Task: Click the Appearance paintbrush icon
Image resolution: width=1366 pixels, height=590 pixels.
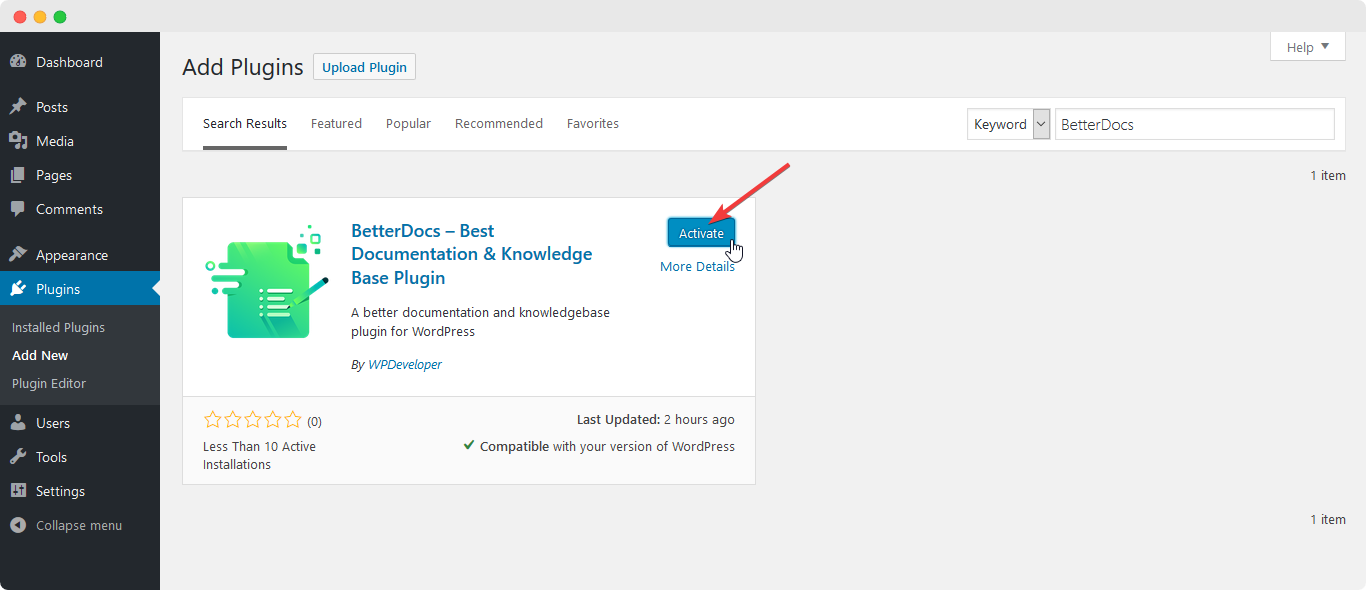Action: (18, 255)
